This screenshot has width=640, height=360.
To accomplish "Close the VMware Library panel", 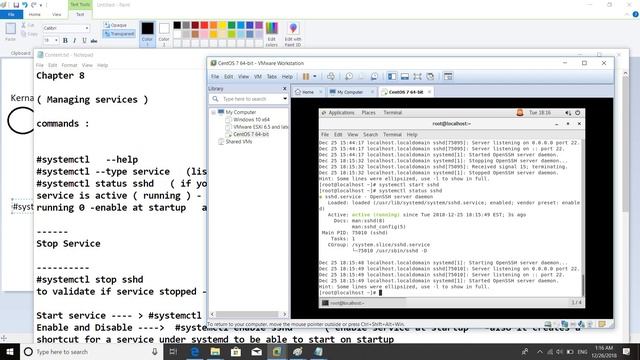I will pos(284,89).
